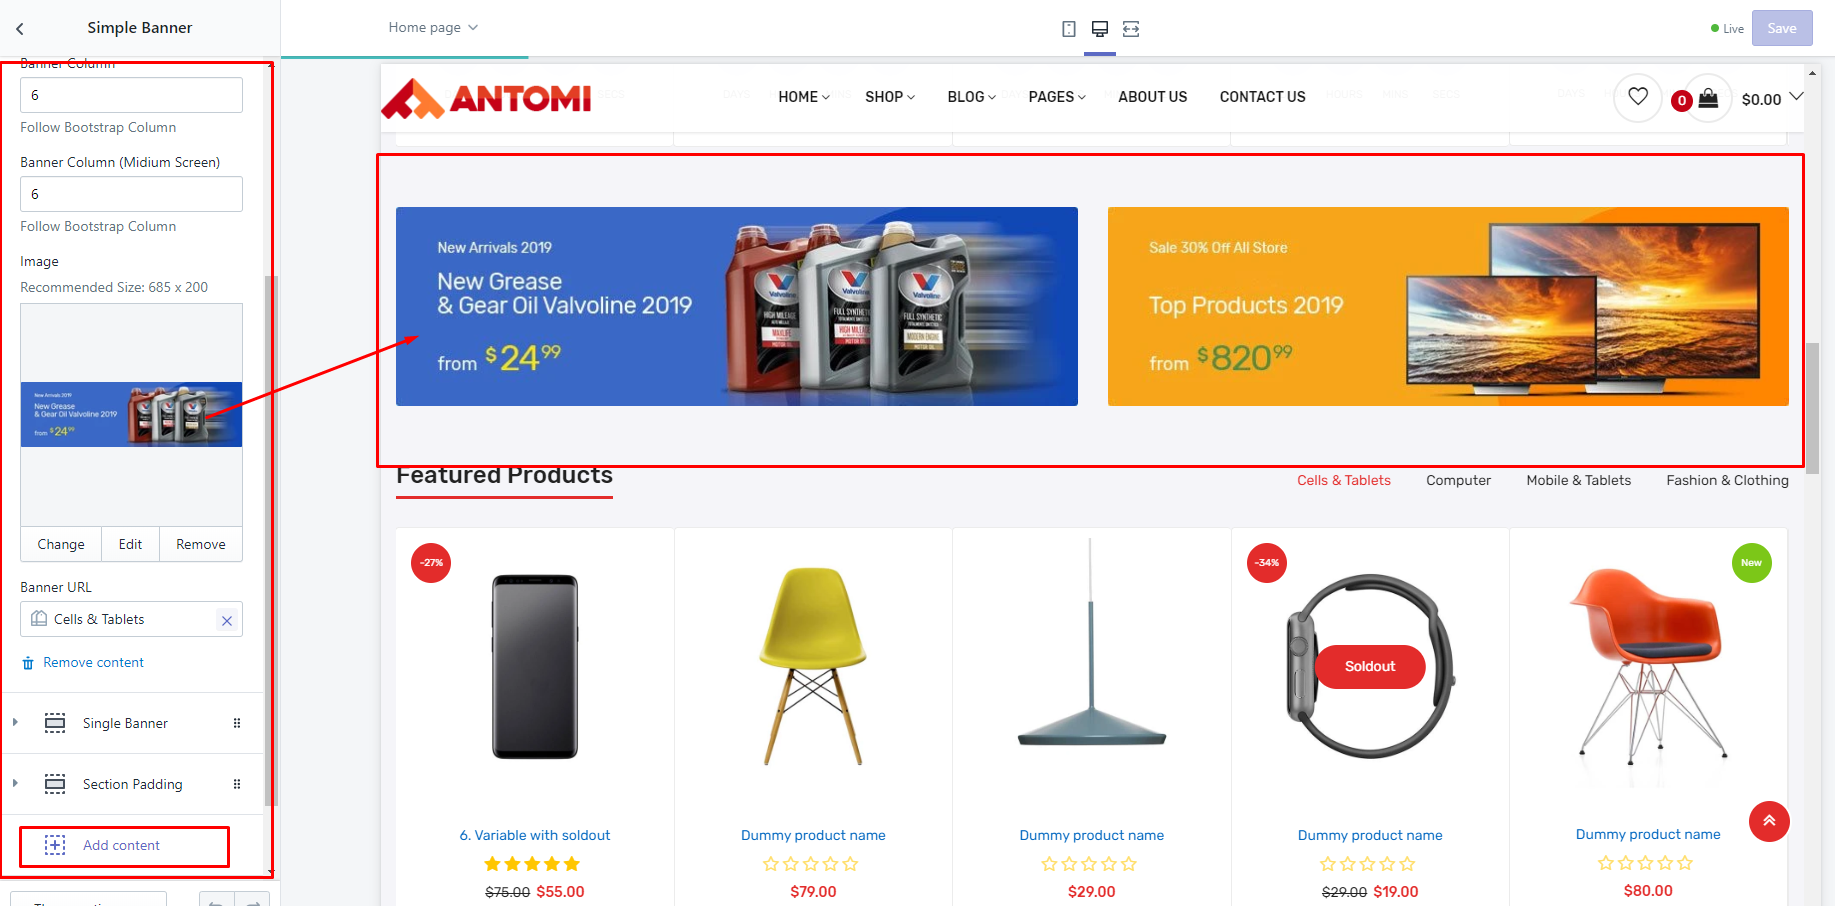The image size is (1835, 906).
Task: Click the Banner Column input field
Action: tap(131, 95)
